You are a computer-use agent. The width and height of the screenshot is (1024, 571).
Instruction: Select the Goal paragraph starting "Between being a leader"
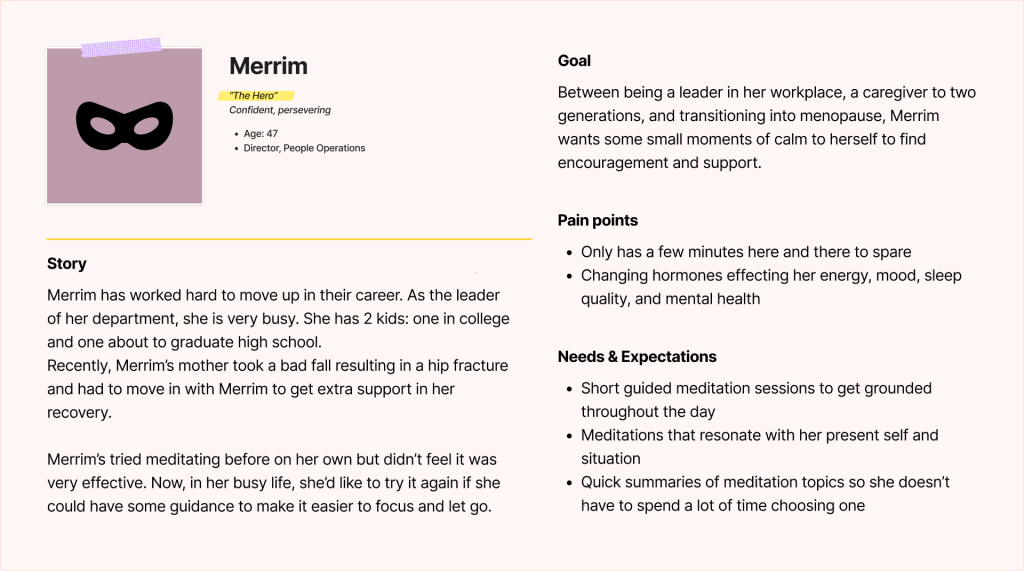(766, 127)
